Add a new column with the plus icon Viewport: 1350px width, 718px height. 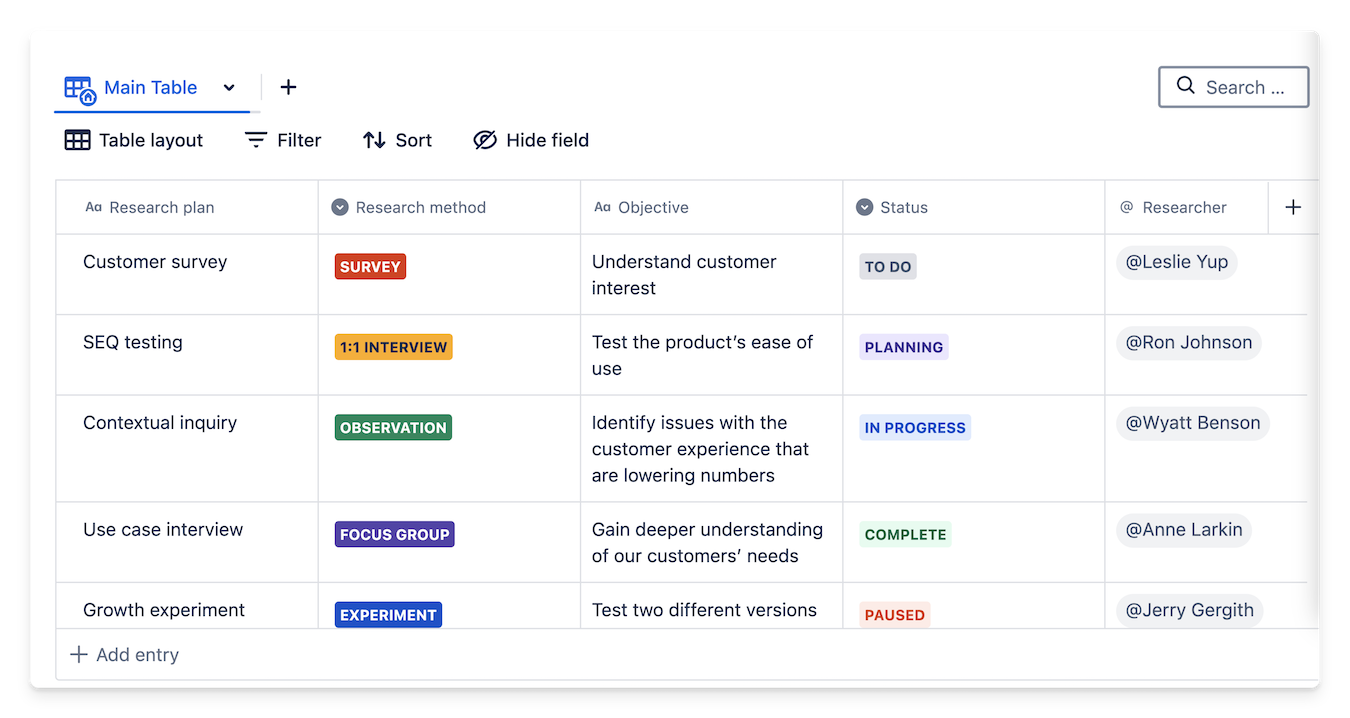click(x=1293, y=207)
